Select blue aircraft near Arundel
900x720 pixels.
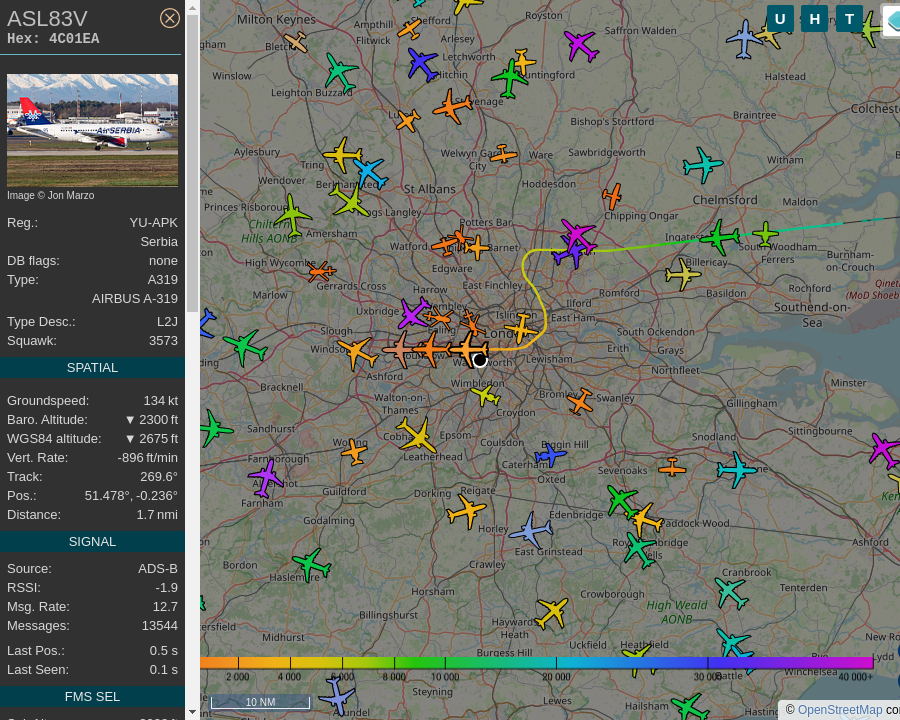click(337, 696)
